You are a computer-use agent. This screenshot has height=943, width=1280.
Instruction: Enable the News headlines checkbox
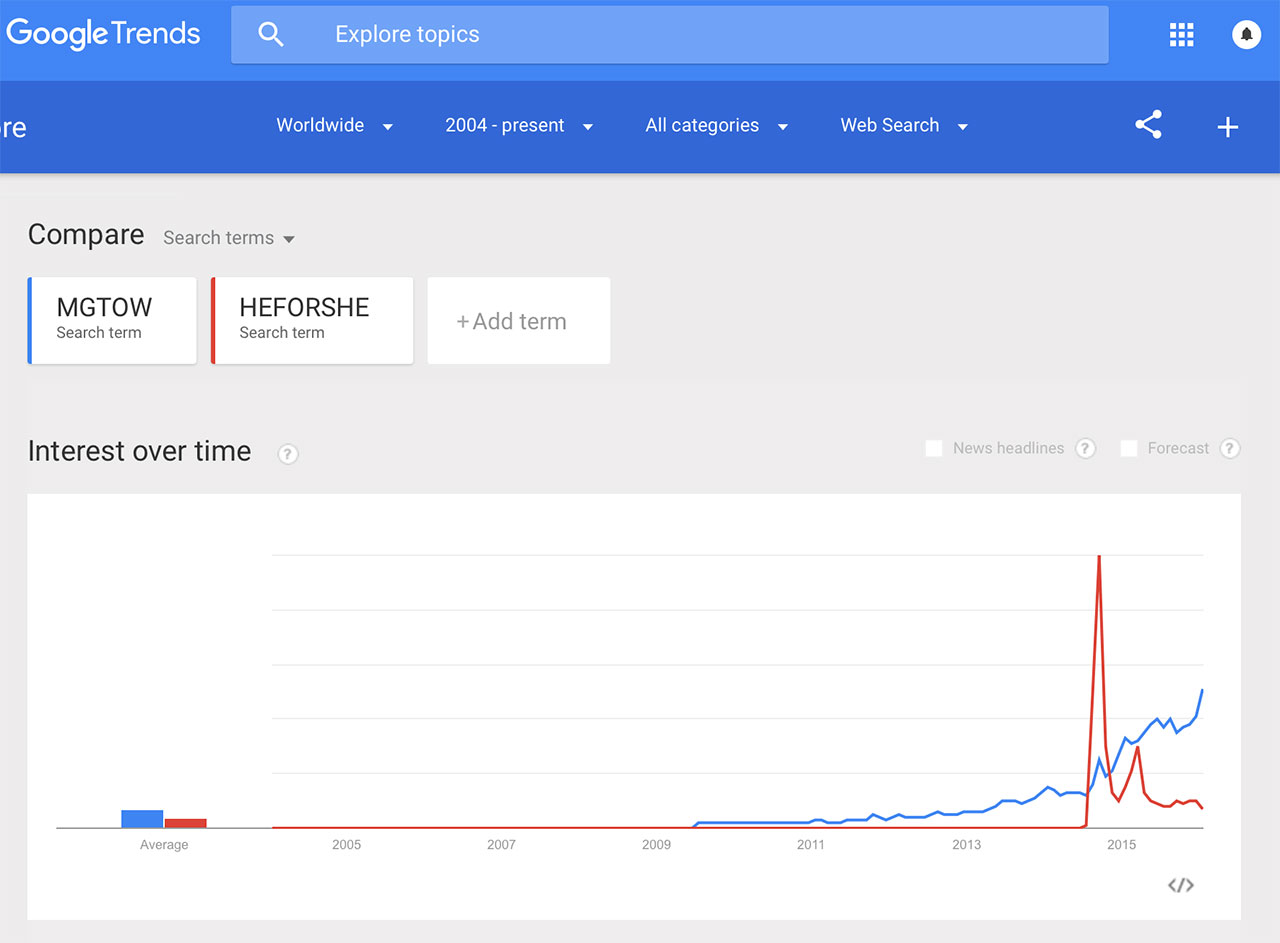(934, 449)
